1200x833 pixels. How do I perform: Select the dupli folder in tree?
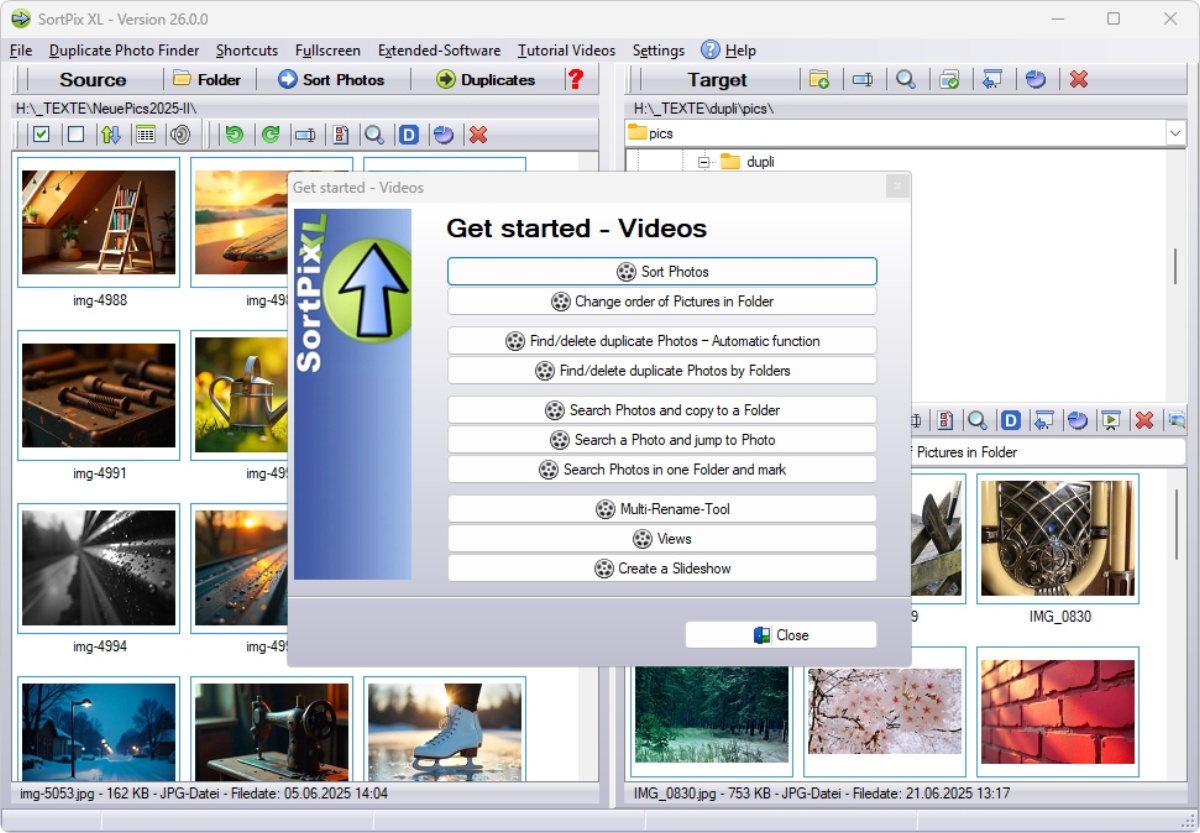click(760, 162)
